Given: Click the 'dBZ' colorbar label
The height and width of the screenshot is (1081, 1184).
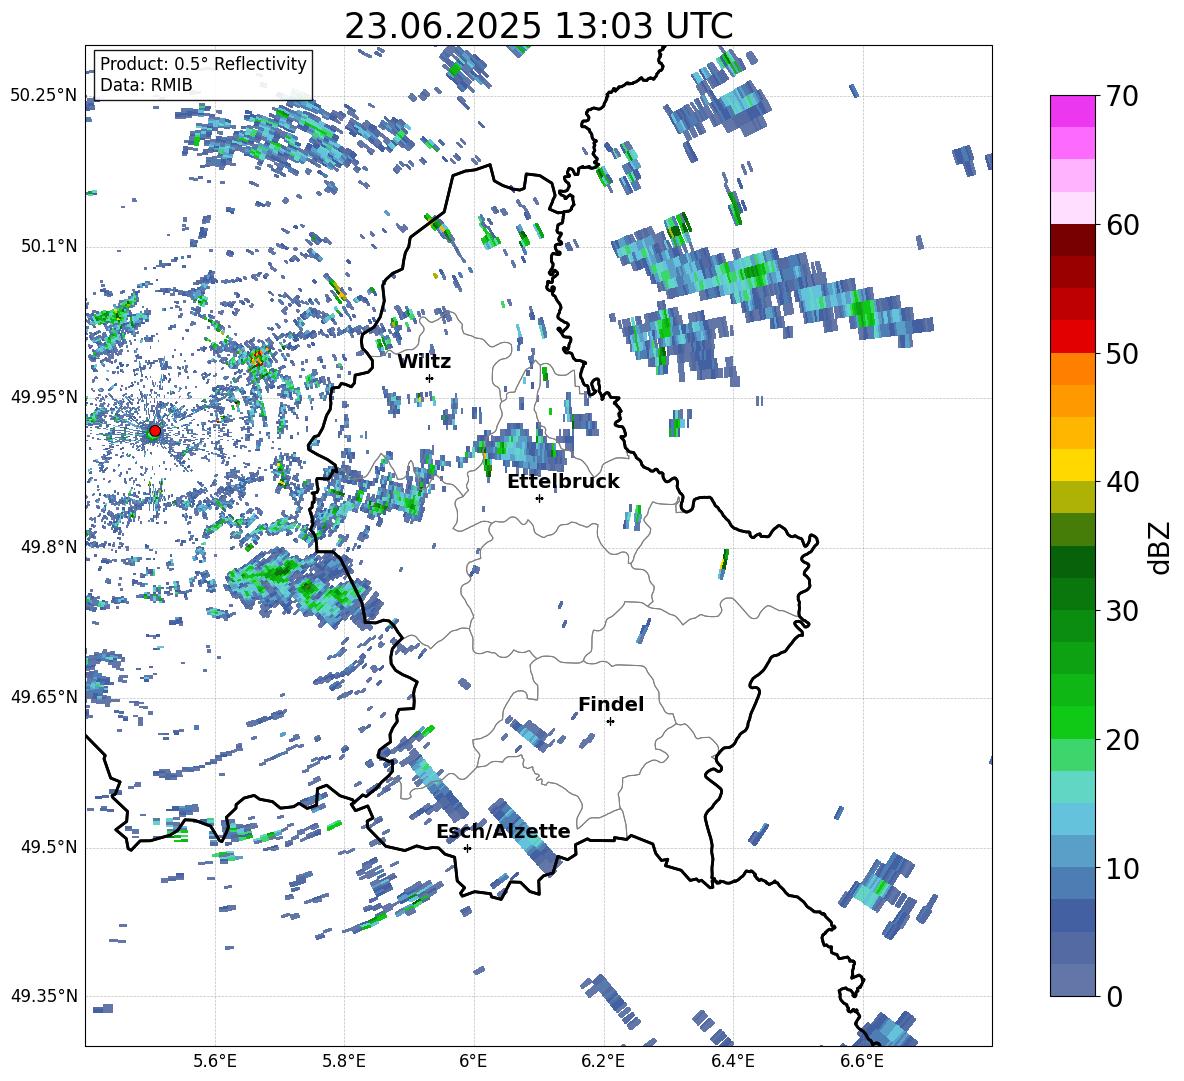Looking at the screenshot, I should click(x=1161, y=547).
